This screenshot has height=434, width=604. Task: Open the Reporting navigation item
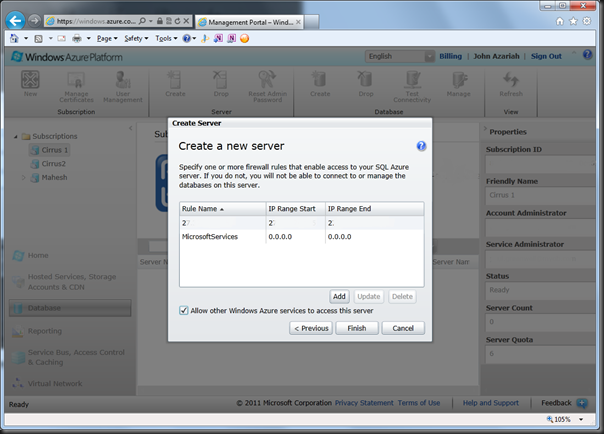(37, 331)
